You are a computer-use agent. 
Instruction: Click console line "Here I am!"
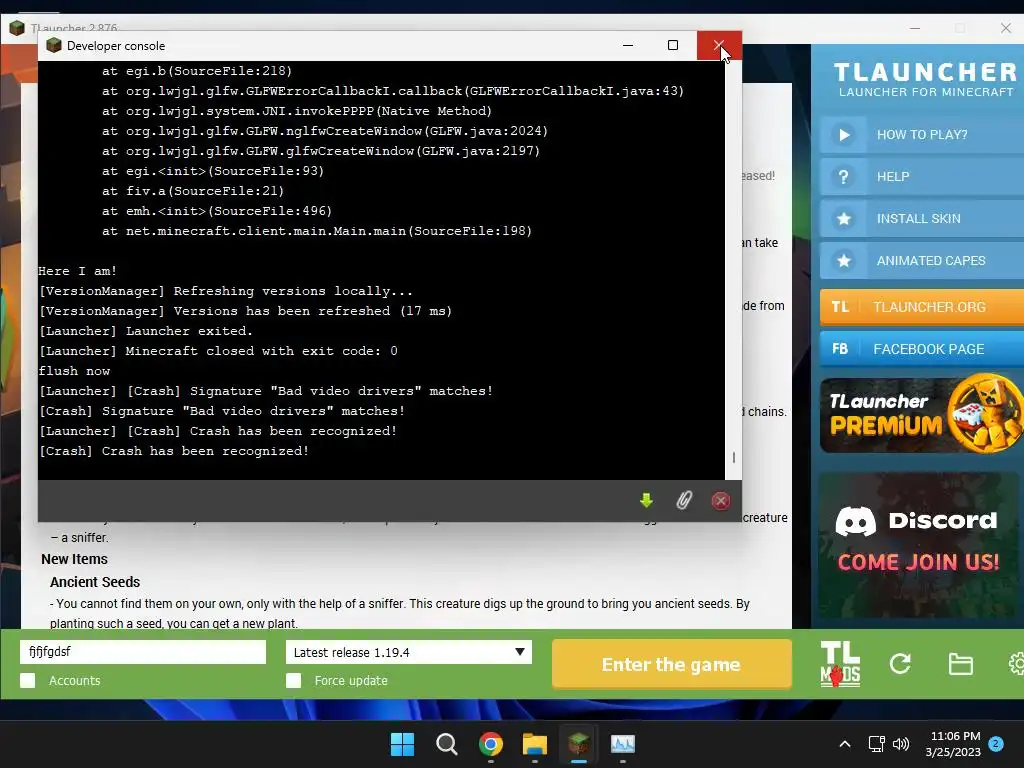(78, 271)
